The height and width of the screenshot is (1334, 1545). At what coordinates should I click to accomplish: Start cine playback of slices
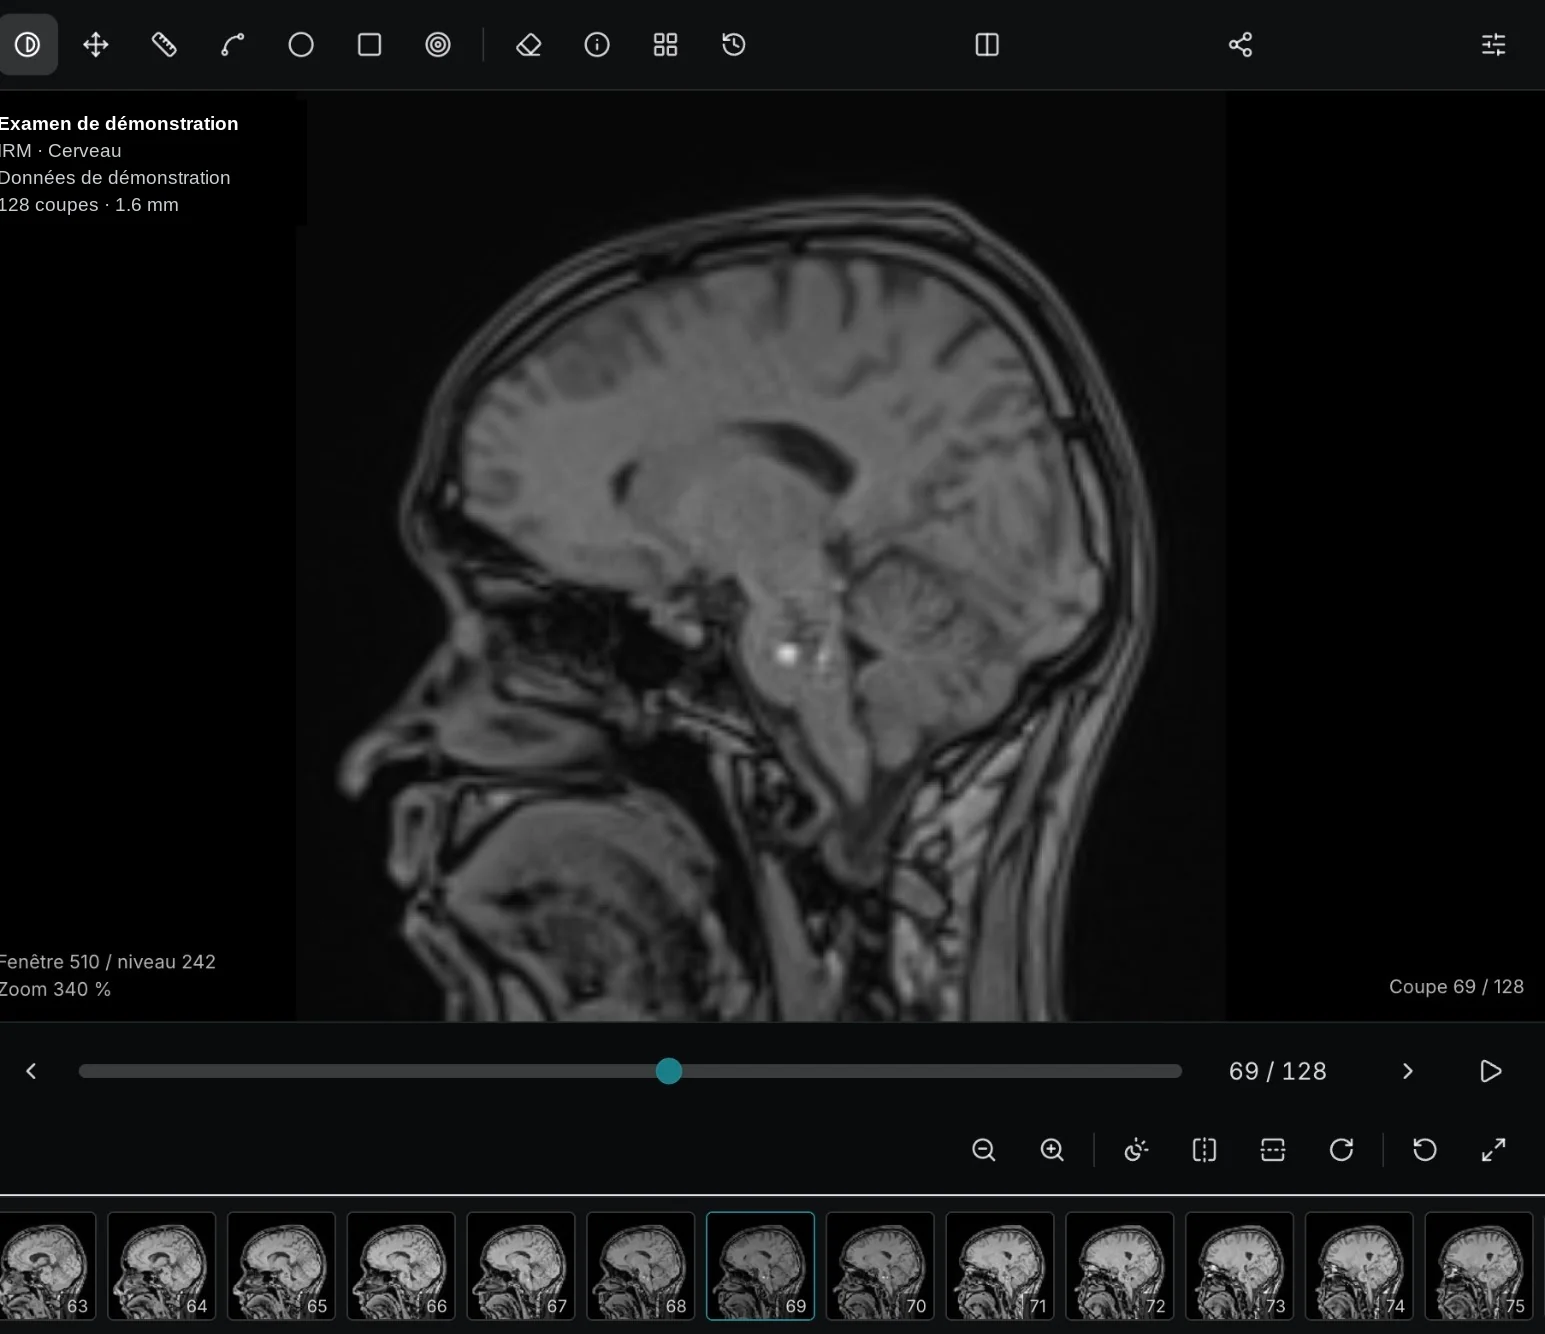[x=1491, y=1071]
